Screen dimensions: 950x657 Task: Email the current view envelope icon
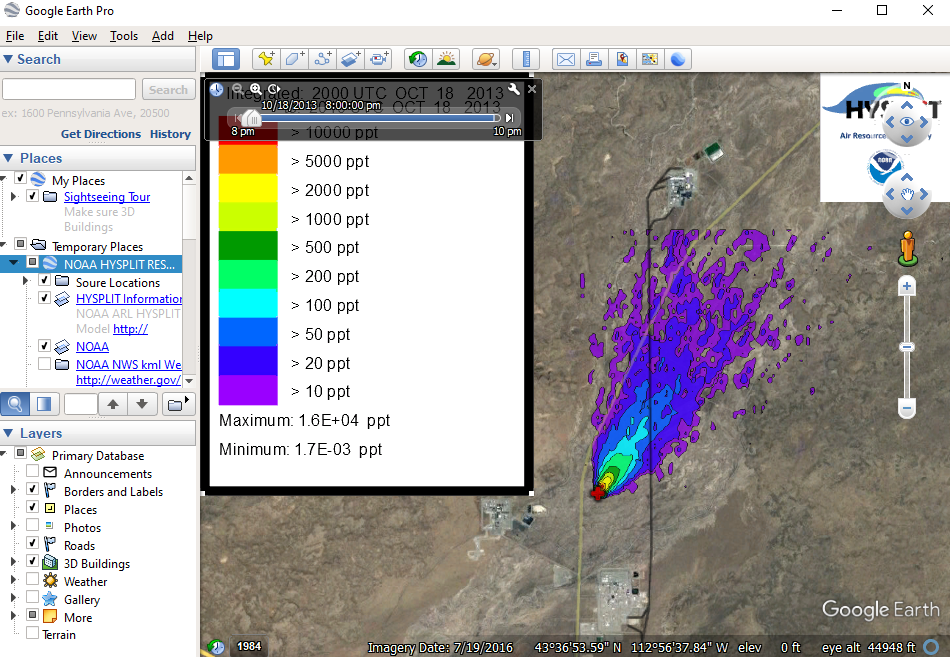tap(565, 59)
